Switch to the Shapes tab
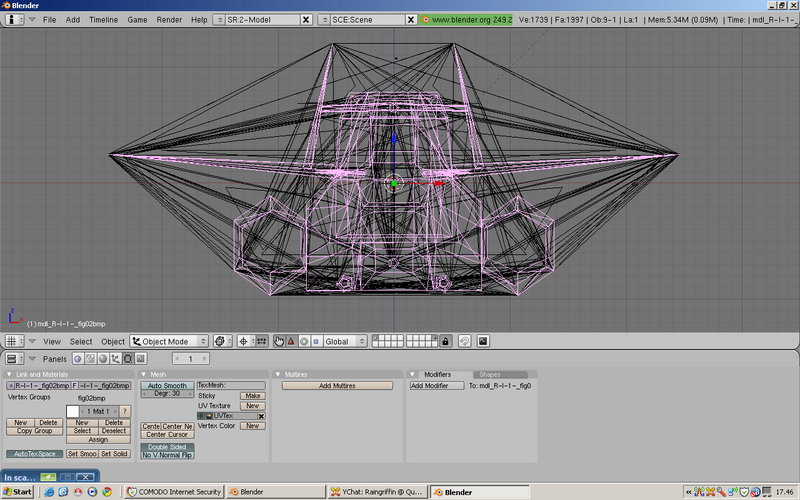 pos(489,374)
